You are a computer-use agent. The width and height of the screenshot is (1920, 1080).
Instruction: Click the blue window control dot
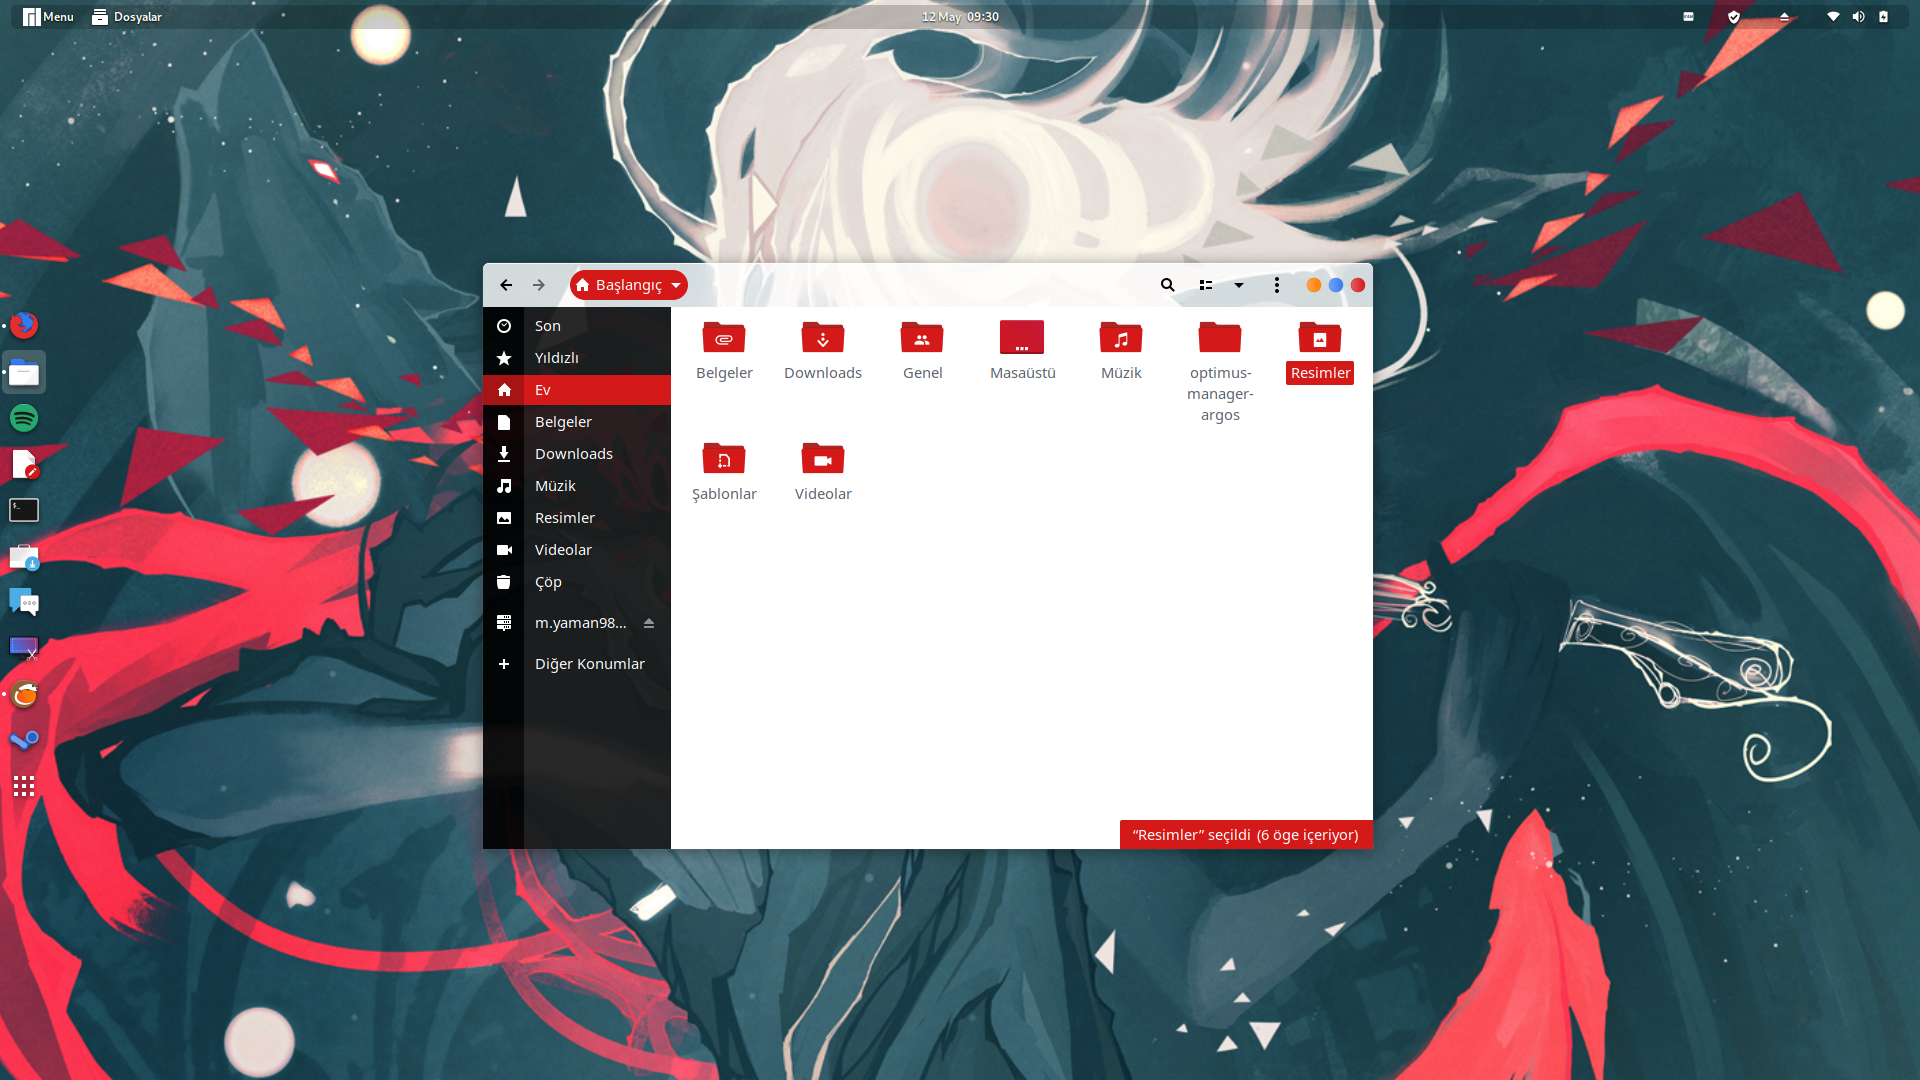coord(1336,285)
